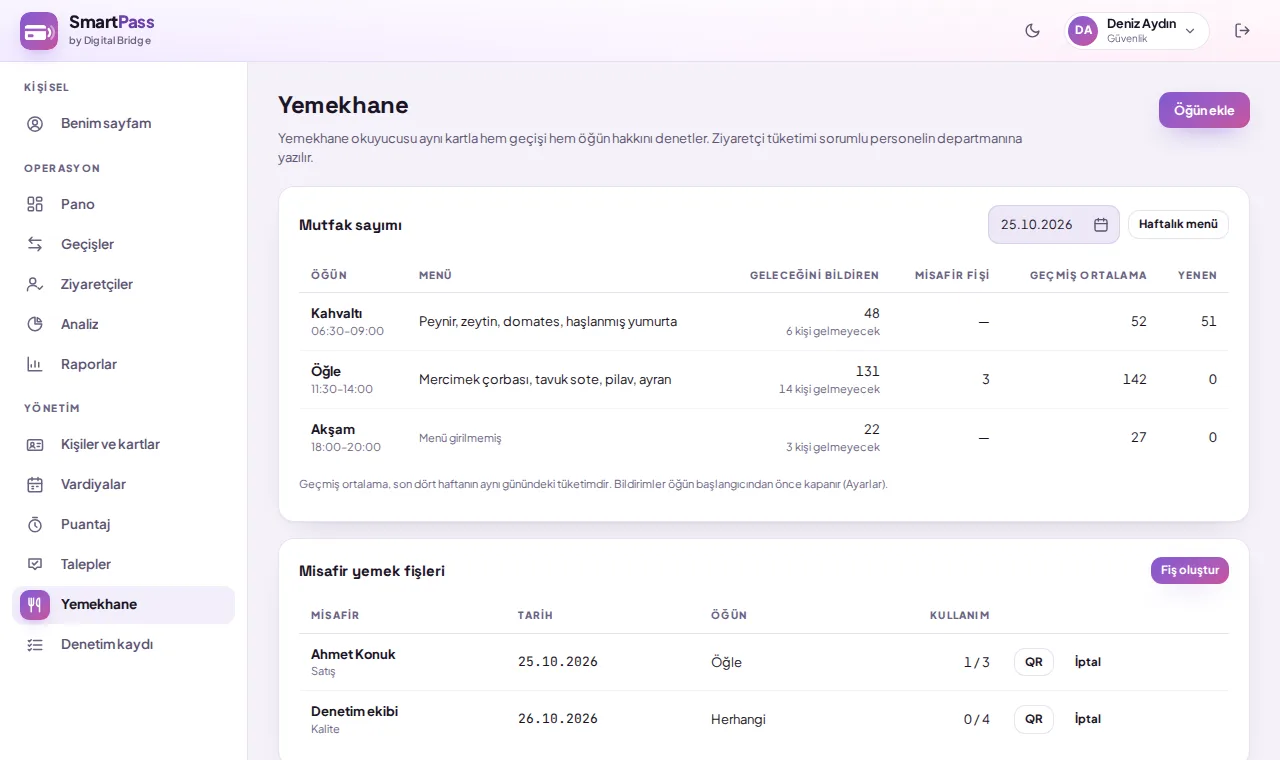Expand the Deniz Aydın user menu chevron
This screenshot has width=1280, height=760.
click(1190, 31)
